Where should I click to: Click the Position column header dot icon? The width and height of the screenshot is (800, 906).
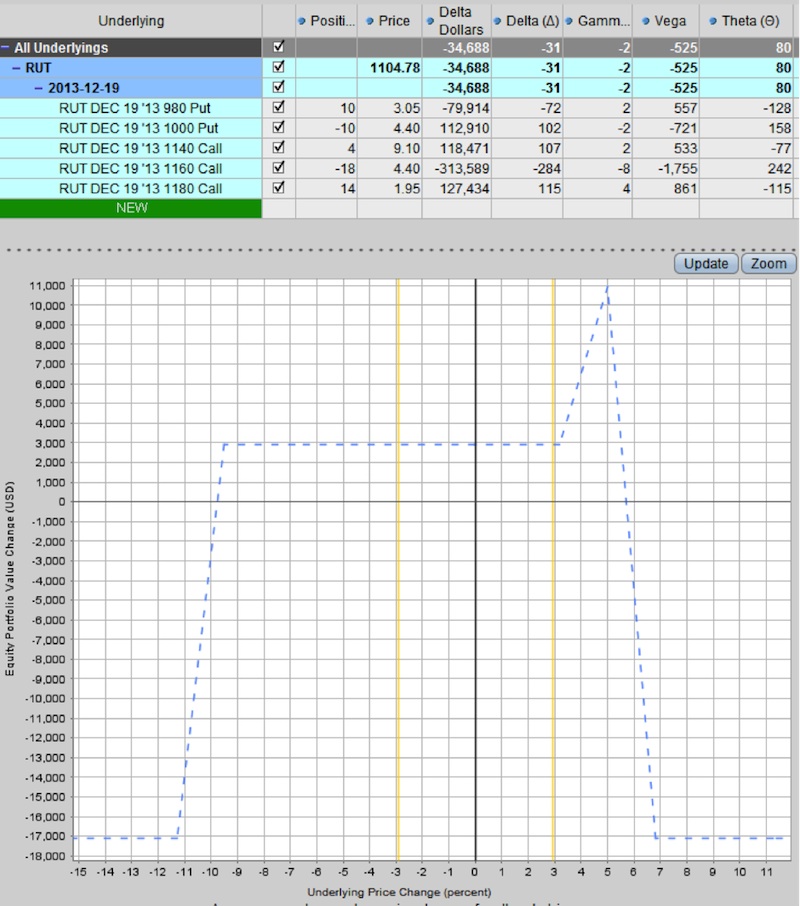click(x=302, y=21)
